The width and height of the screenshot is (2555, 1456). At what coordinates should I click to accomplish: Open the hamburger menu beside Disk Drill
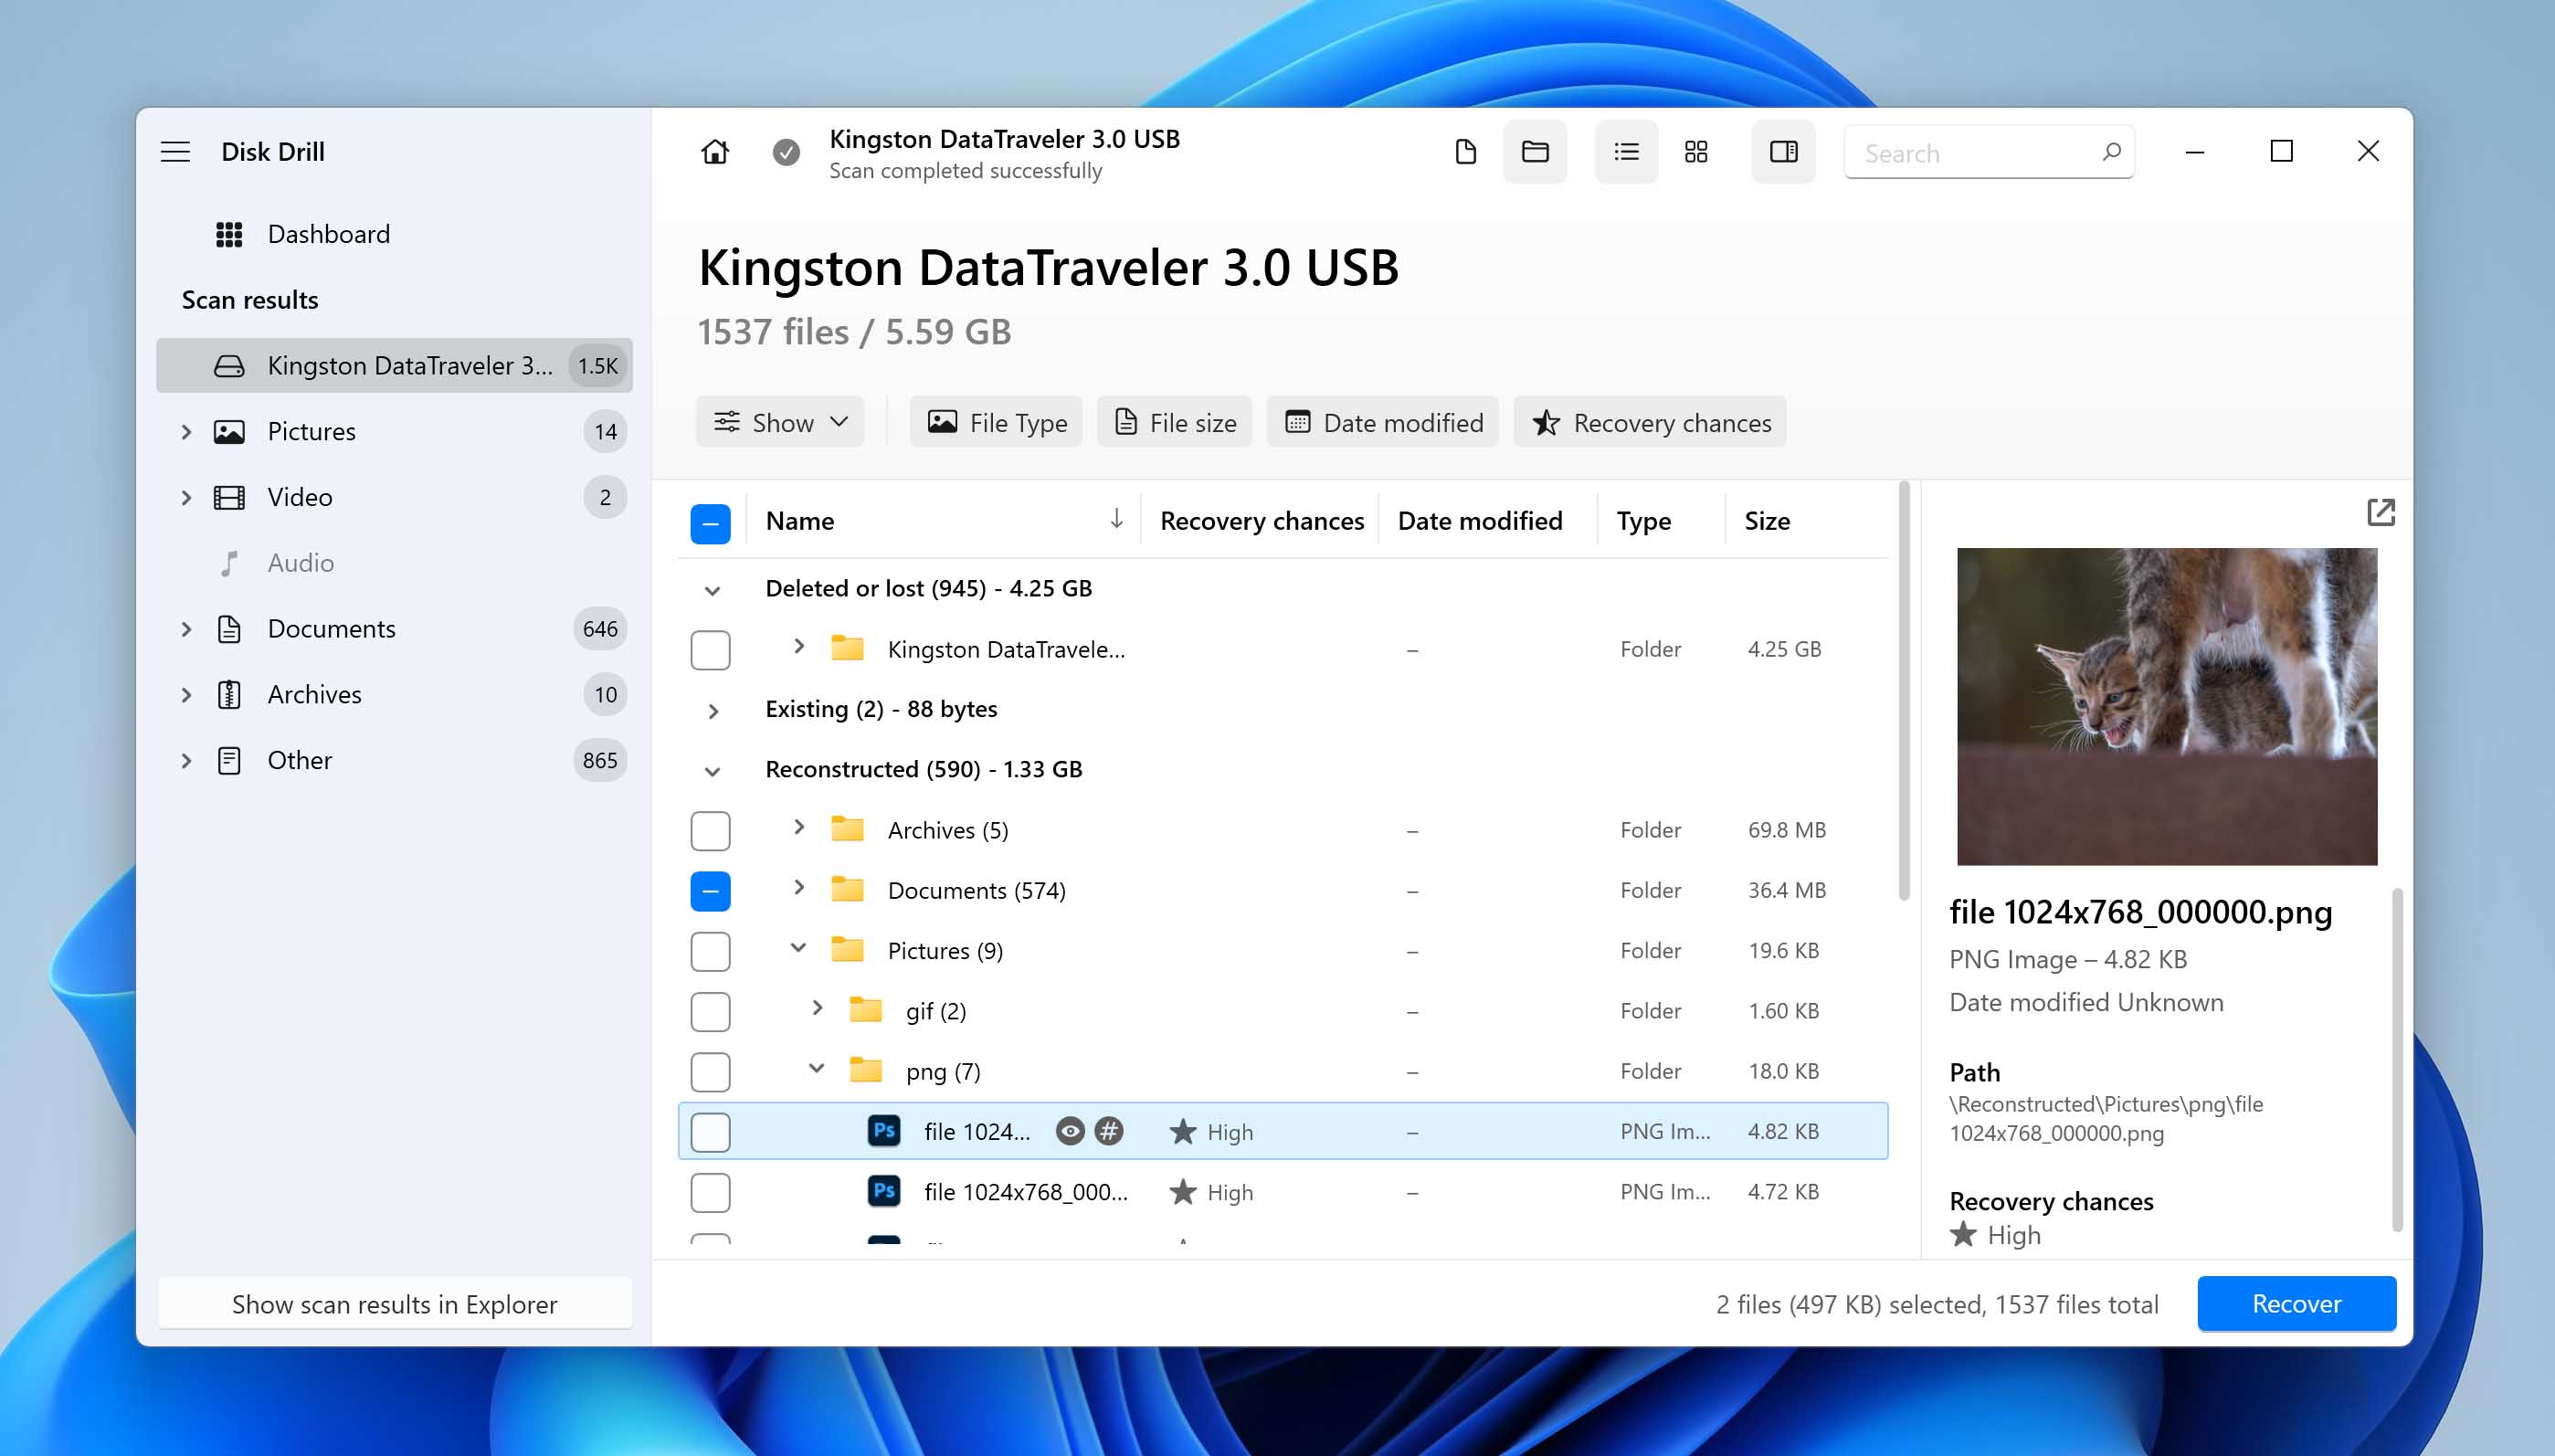coord(175,152)
